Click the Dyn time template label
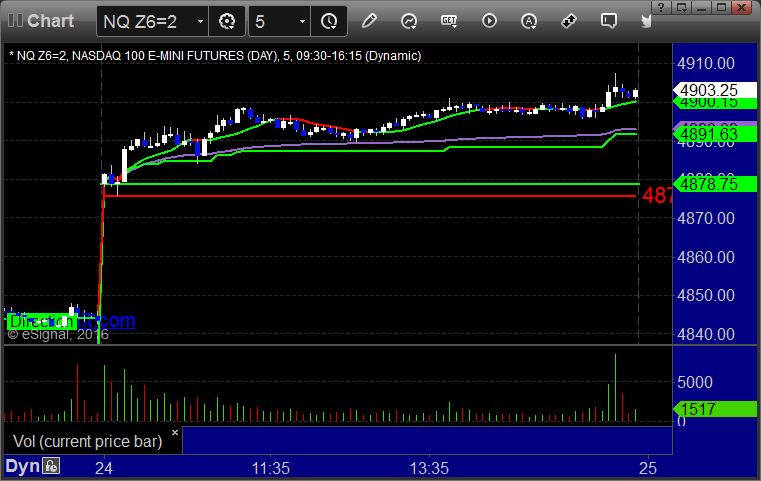Screen dimensions: 761x481 coord(22,466)
